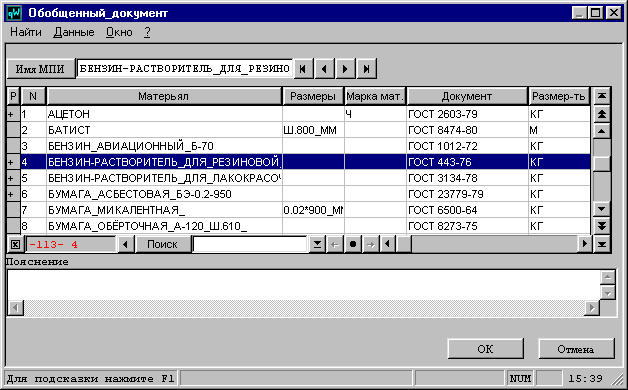Click the page-down double arrow icon
Screen dimensions: 628x390
[x=602, y=225]
